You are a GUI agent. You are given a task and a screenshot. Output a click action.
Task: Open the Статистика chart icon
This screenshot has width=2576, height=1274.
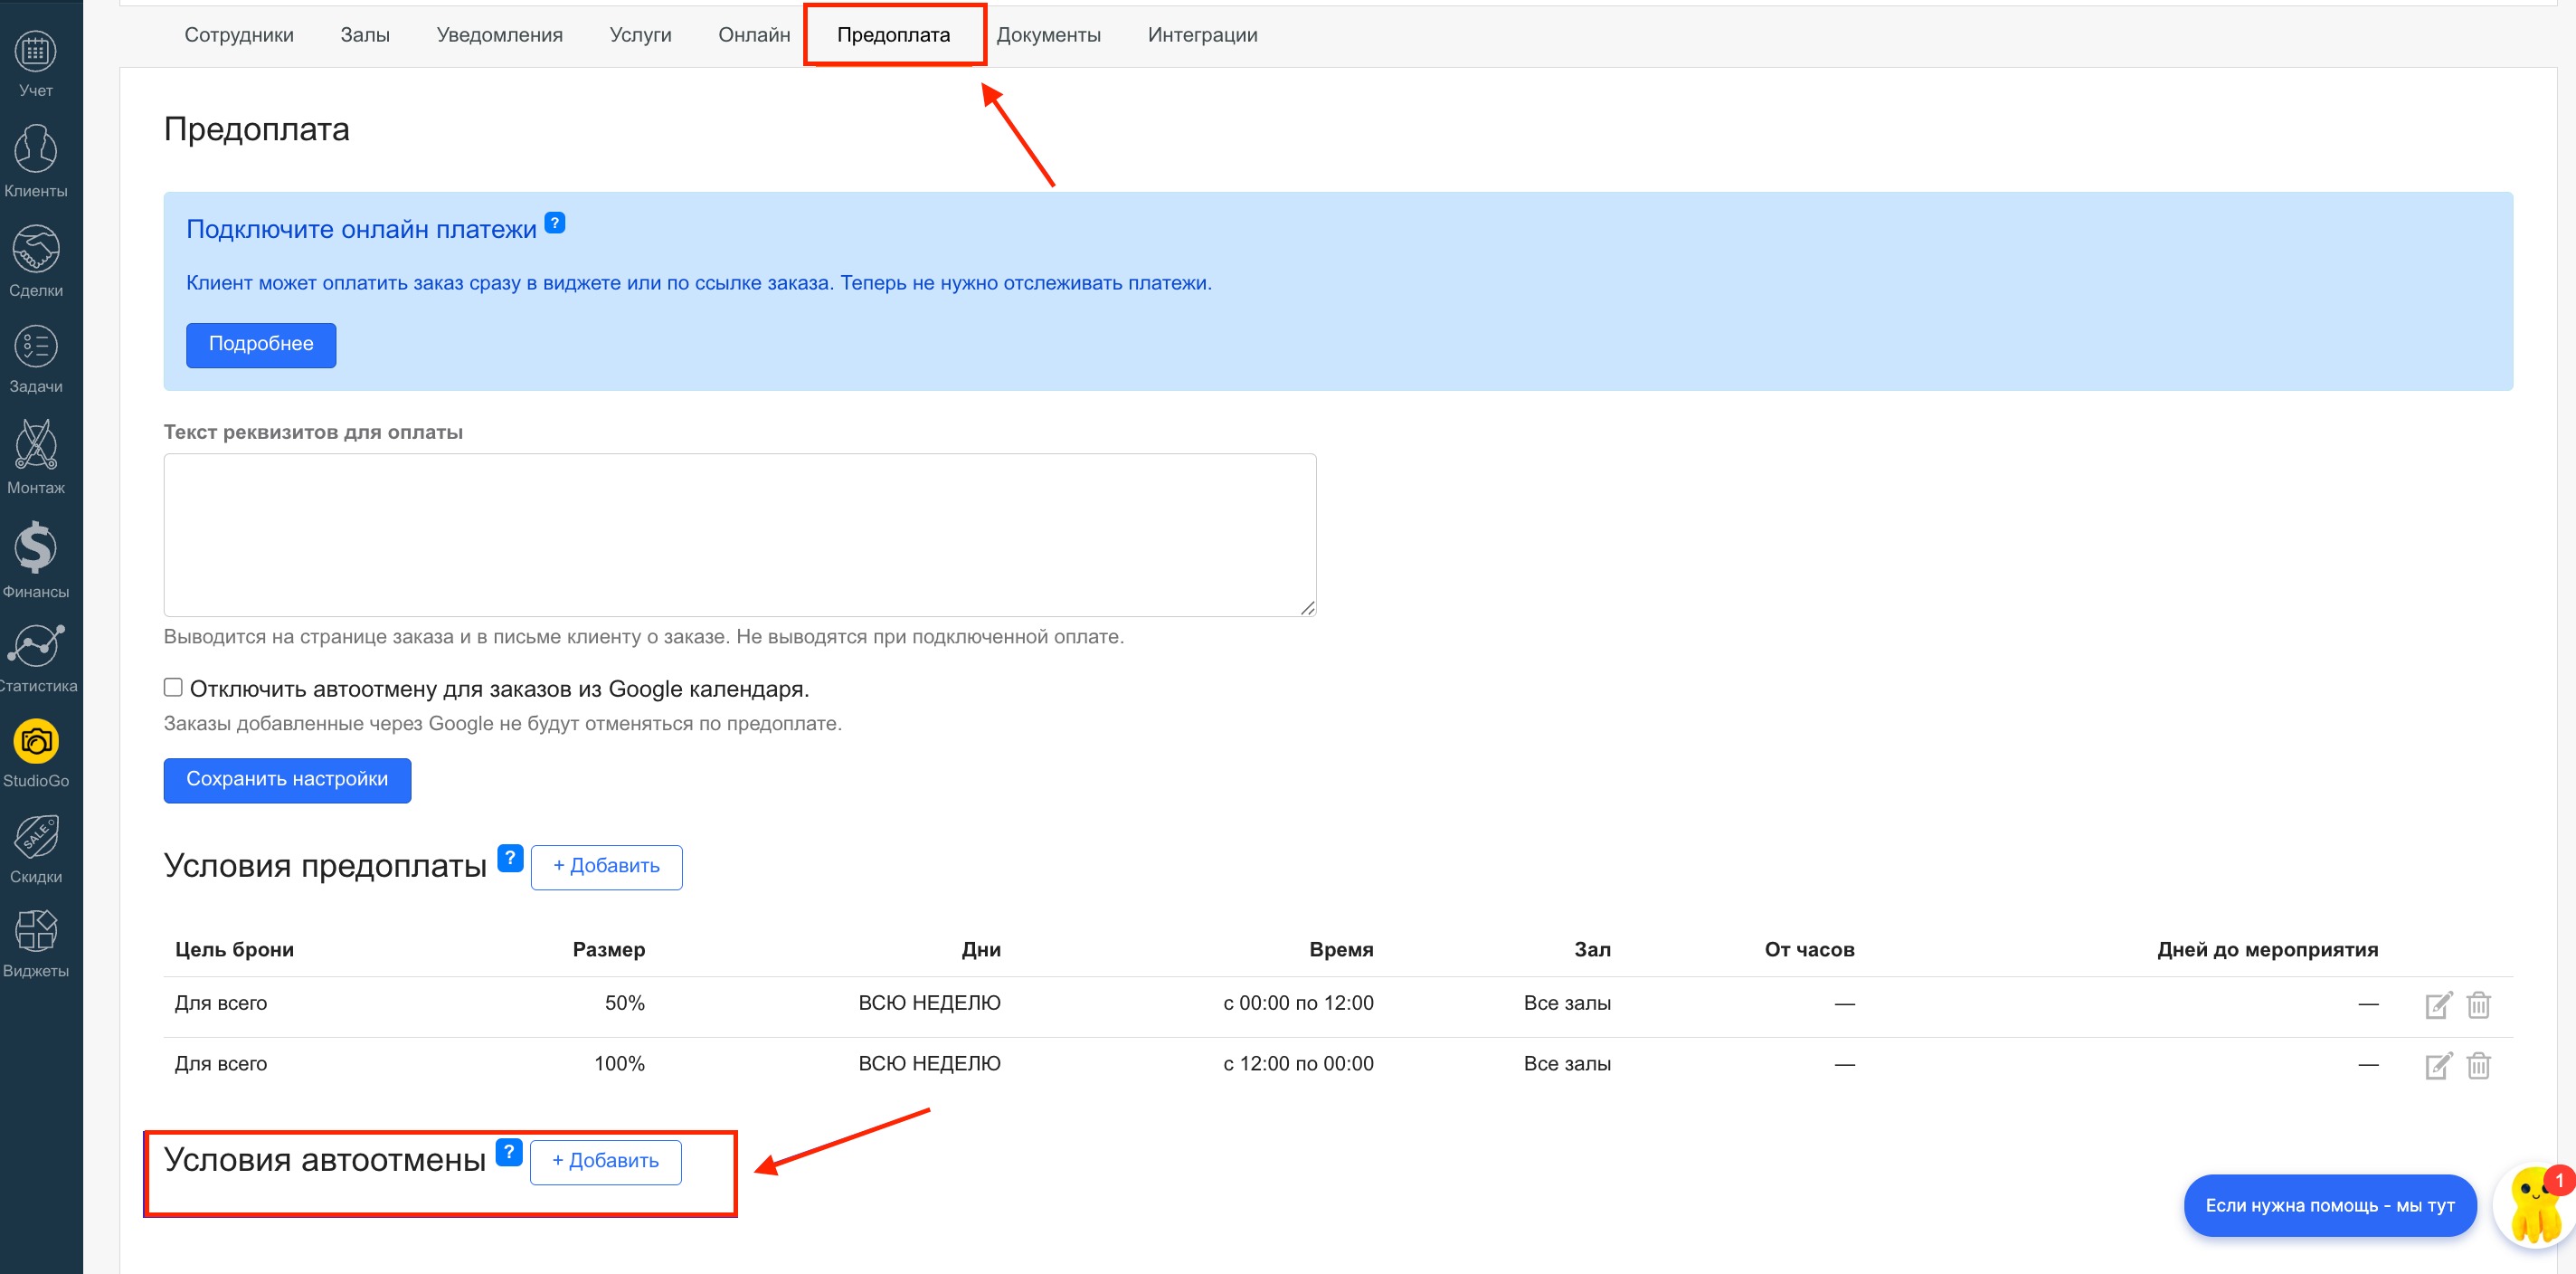(36, 646)
